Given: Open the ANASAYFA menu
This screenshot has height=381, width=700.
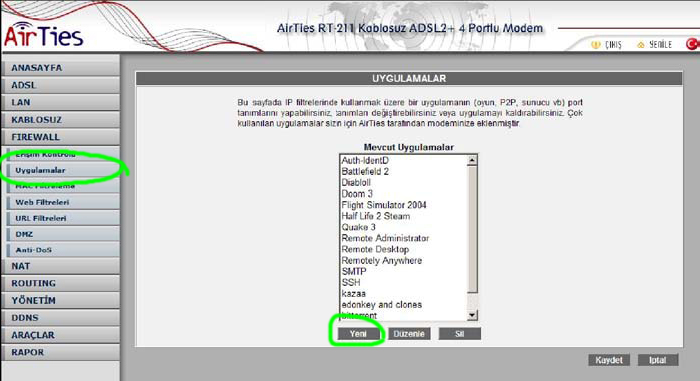Looking at the screenshot, I should click(x=61, y=68).
